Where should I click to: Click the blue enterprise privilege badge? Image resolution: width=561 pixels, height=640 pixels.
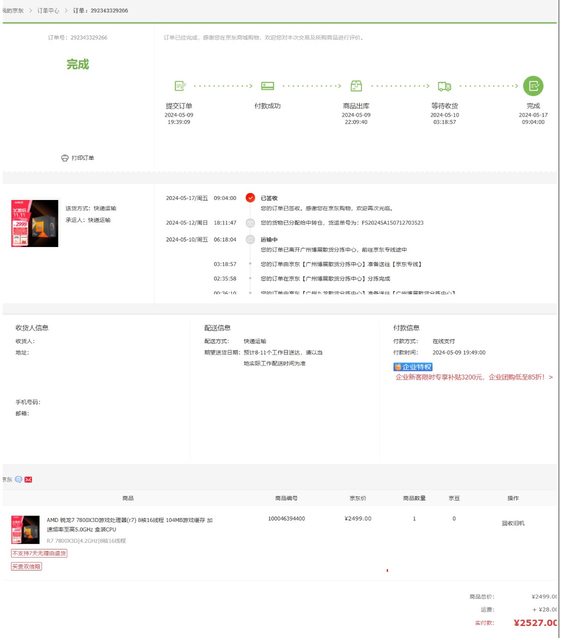(x=413, y=367)
